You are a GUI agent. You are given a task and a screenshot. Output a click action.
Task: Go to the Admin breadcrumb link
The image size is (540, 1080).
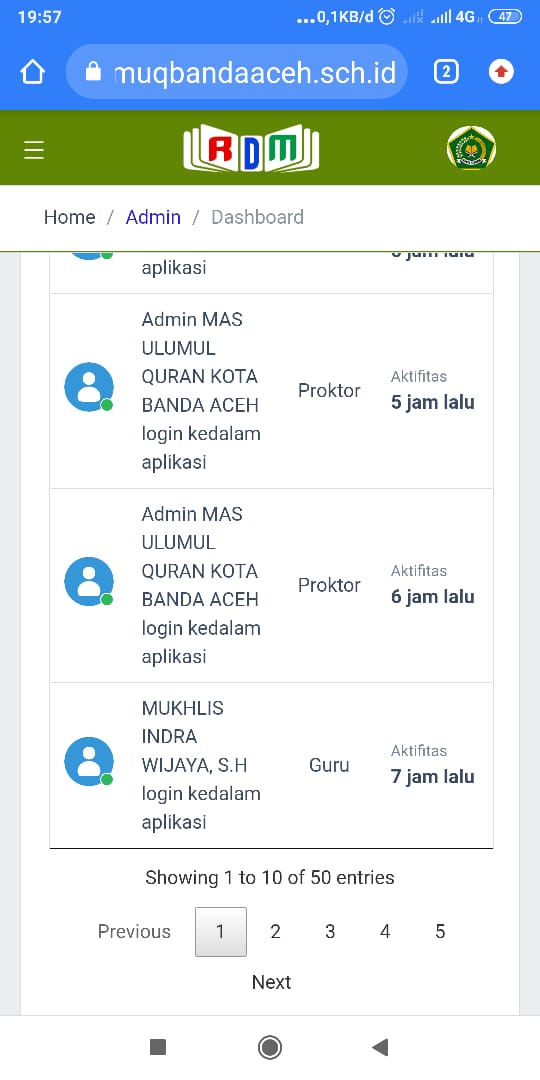click(153, 217)
